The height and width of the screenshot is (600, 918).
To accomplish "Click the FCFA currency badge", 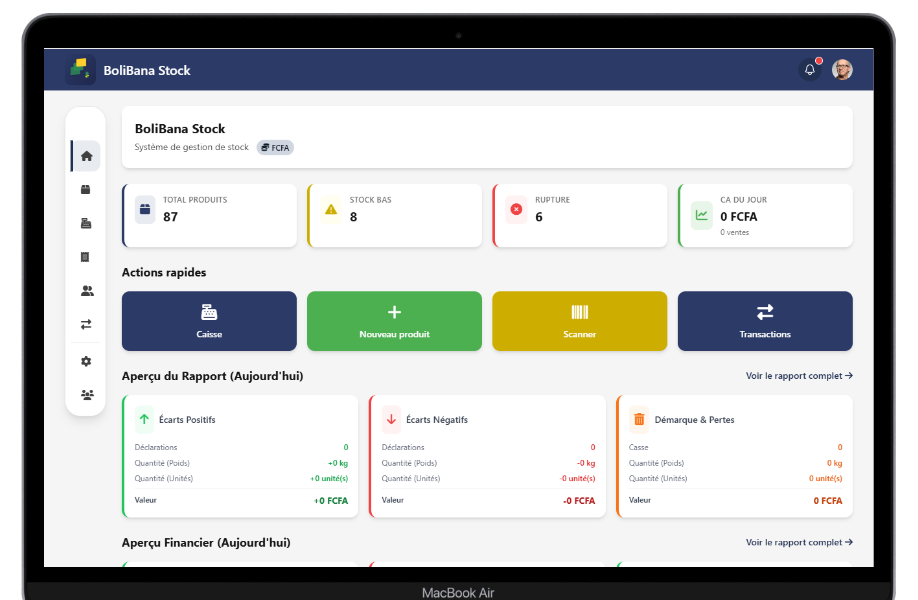I will pyautogui.click(x=275, y=148).
